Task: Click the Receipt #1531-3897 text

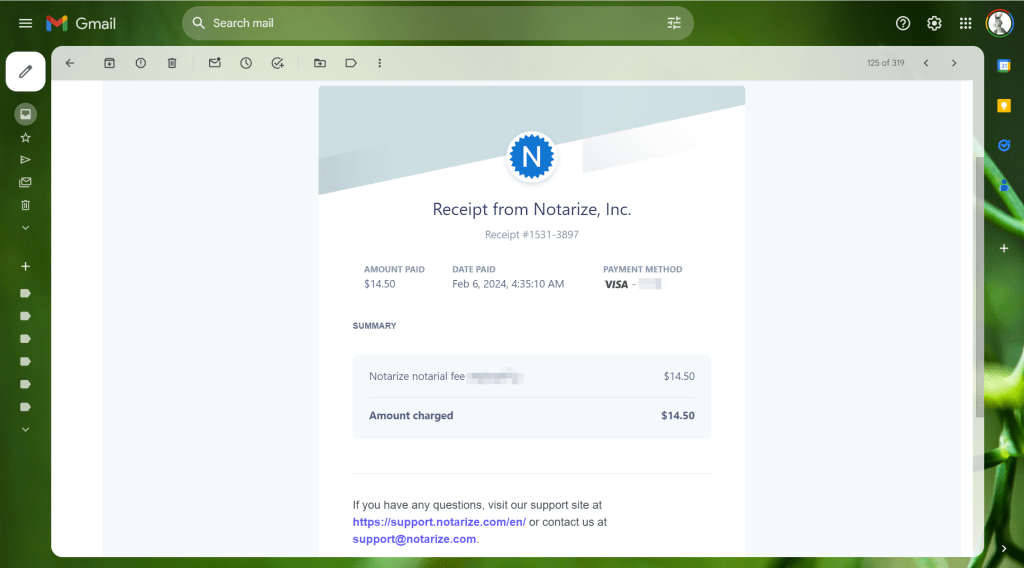Action: (x=532, y=234)
